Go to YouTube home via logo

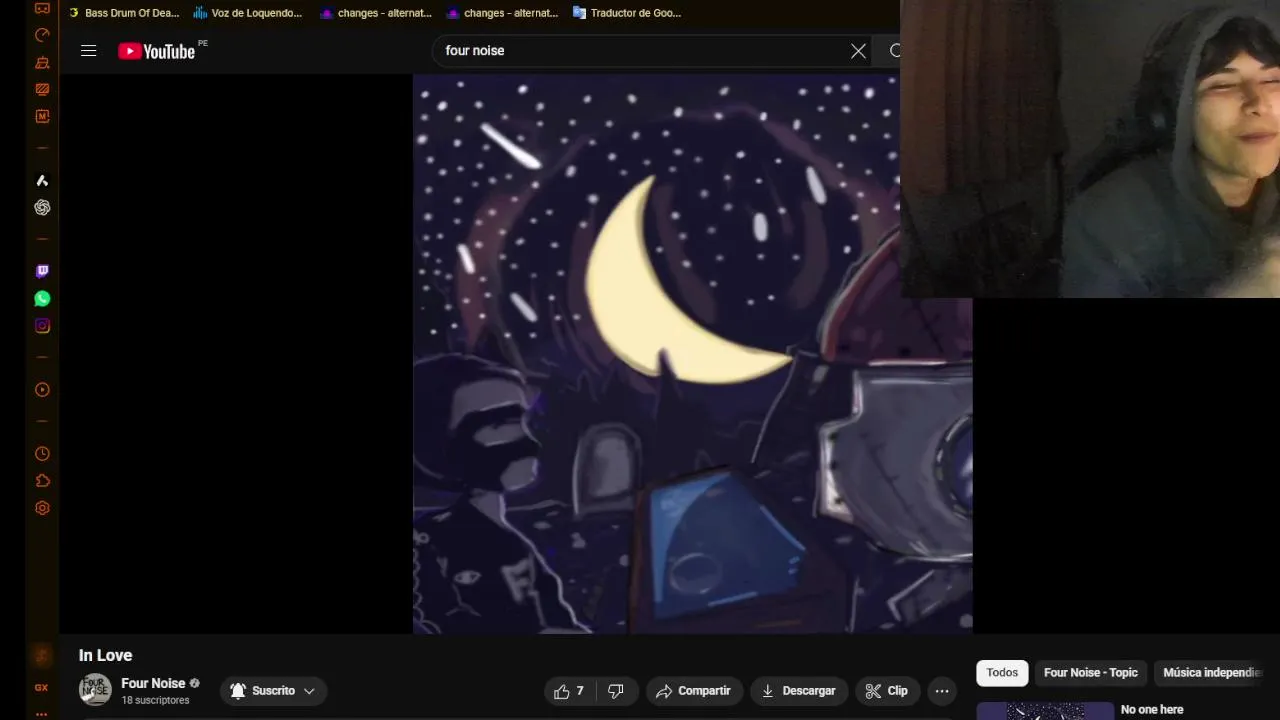coord(157,51)
